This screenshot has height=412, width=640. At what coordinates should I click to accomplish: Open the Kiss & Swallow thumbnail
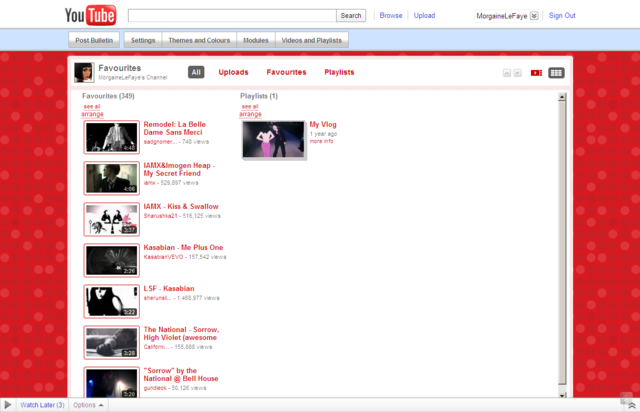tap(111, 219)
